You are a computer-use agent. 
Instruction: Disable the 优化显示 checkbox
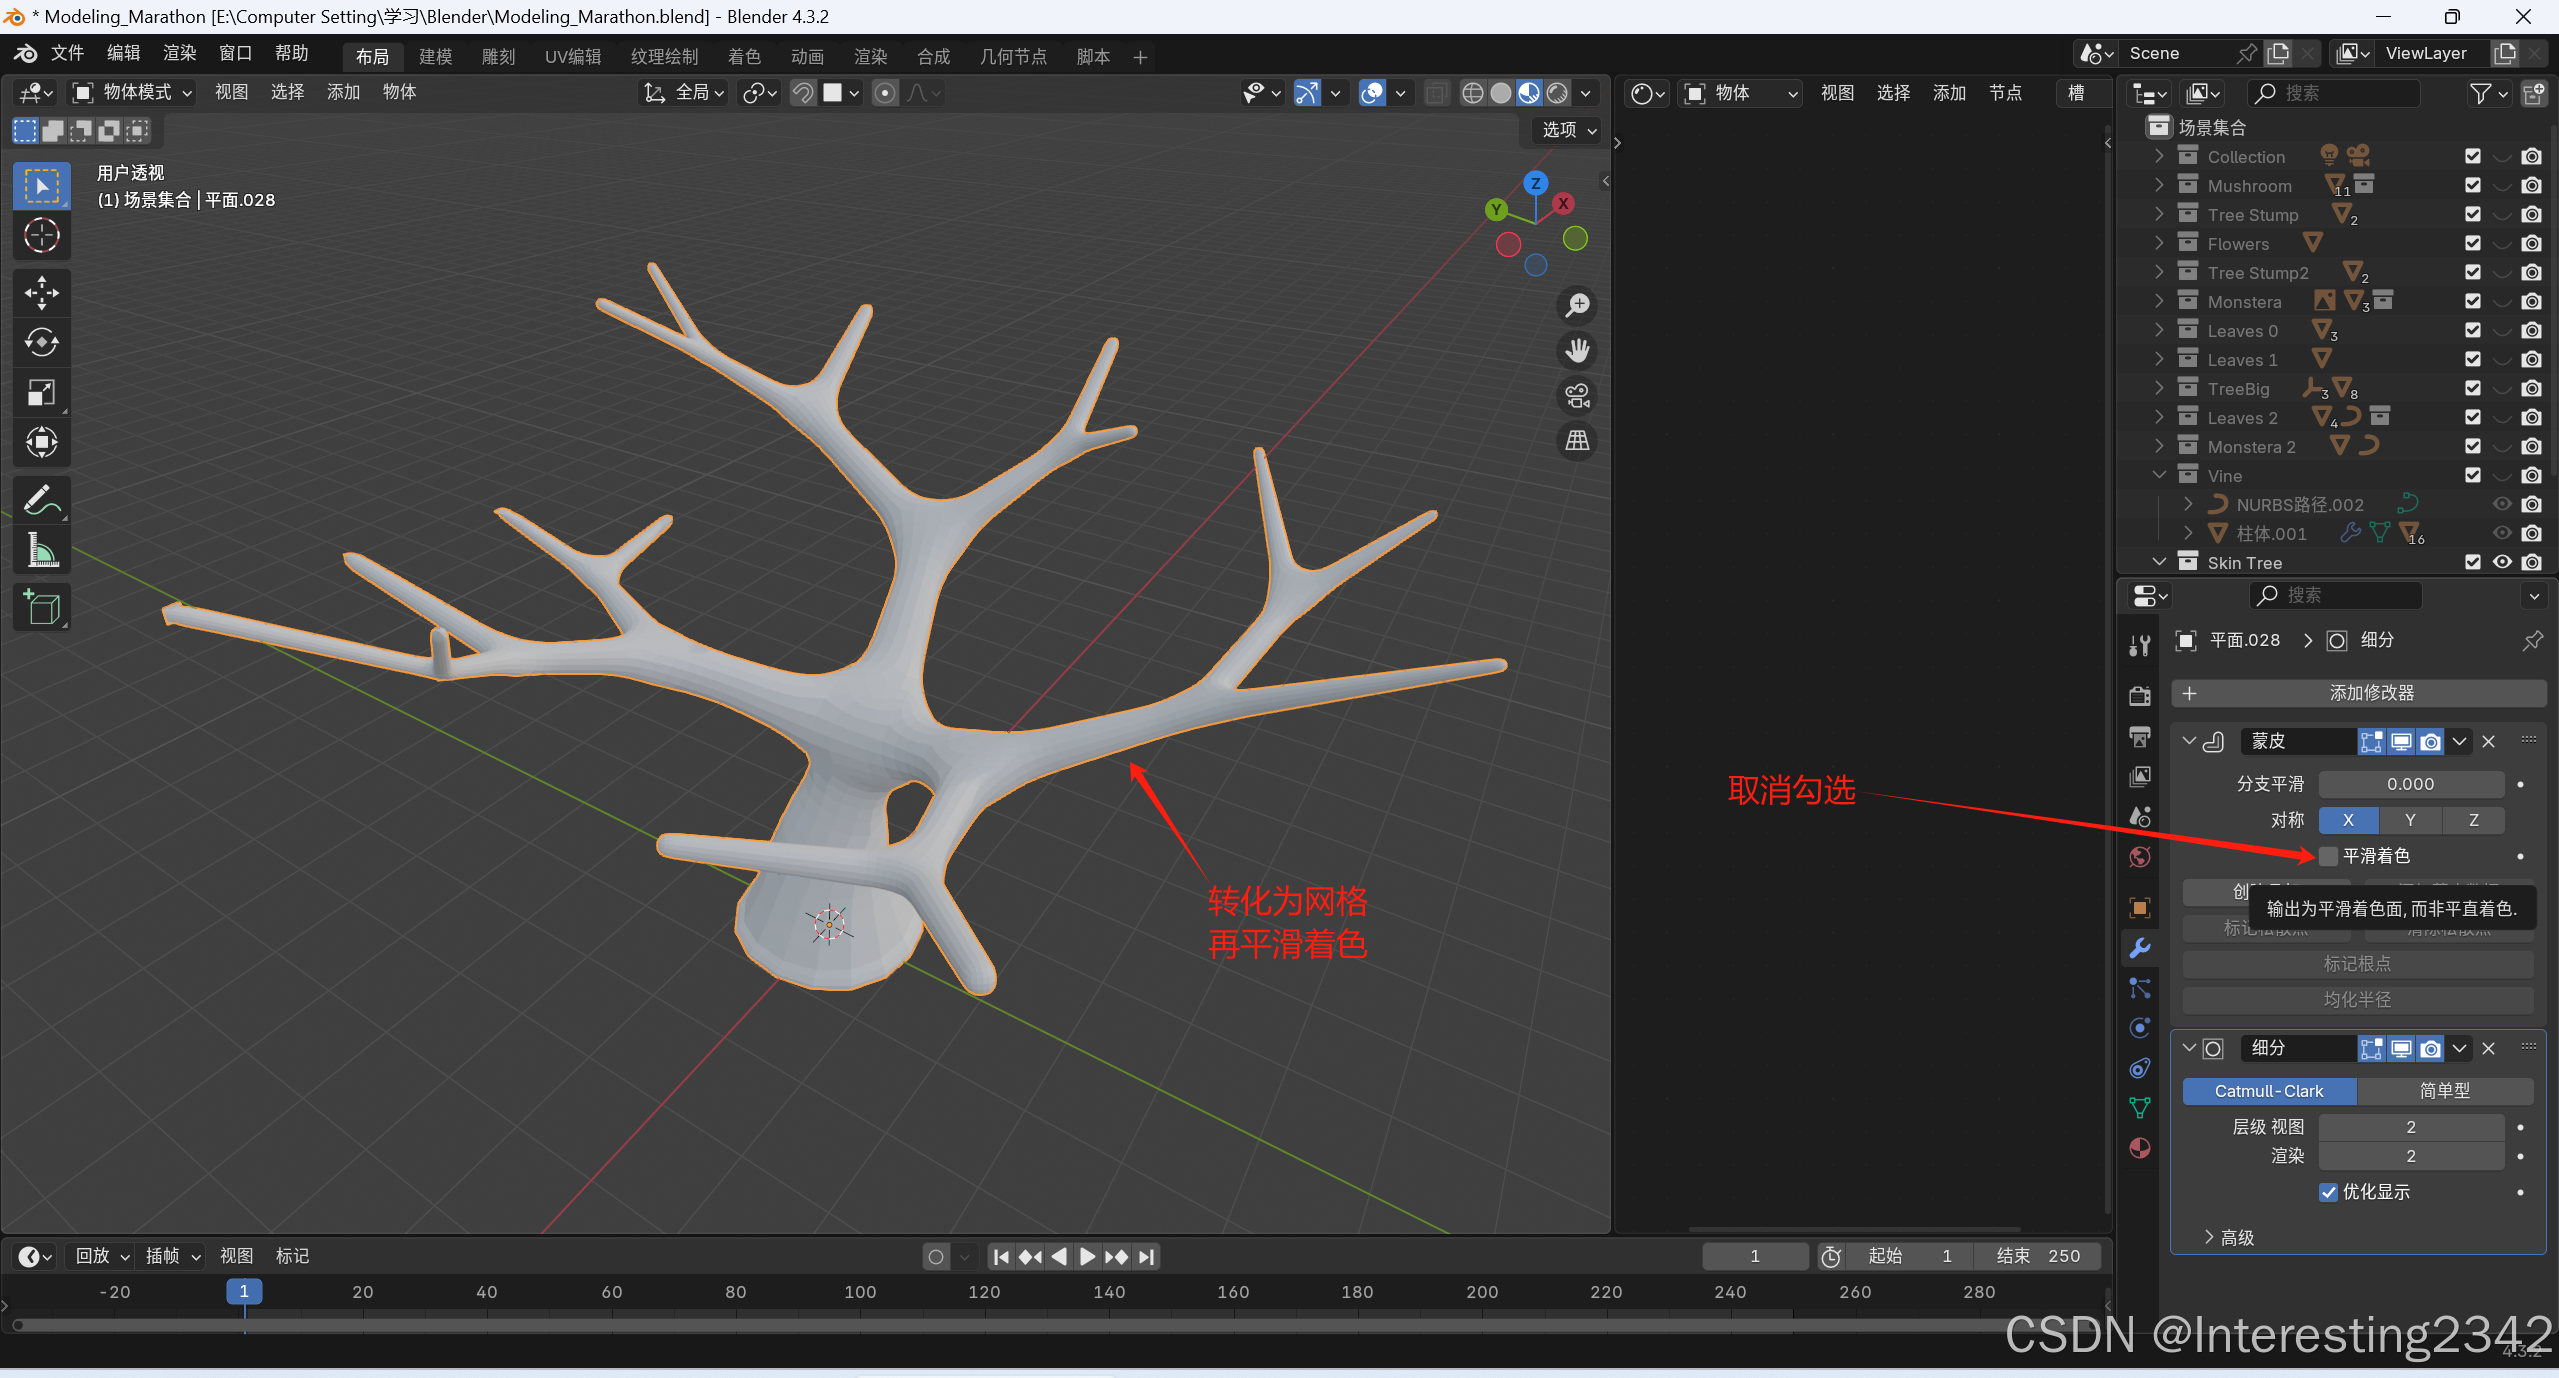tap(2328, 1192)
